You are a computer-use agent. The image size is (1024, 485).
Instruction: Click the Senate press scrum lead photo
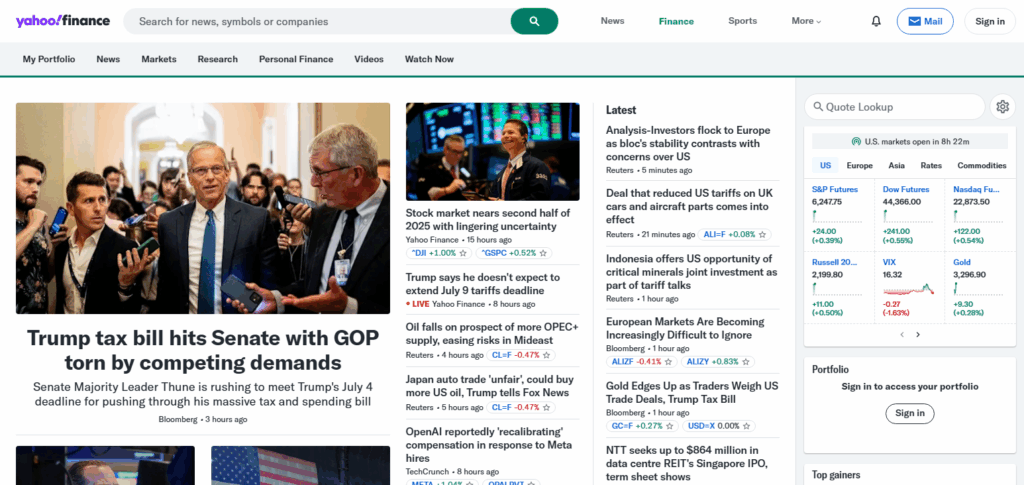203,208
